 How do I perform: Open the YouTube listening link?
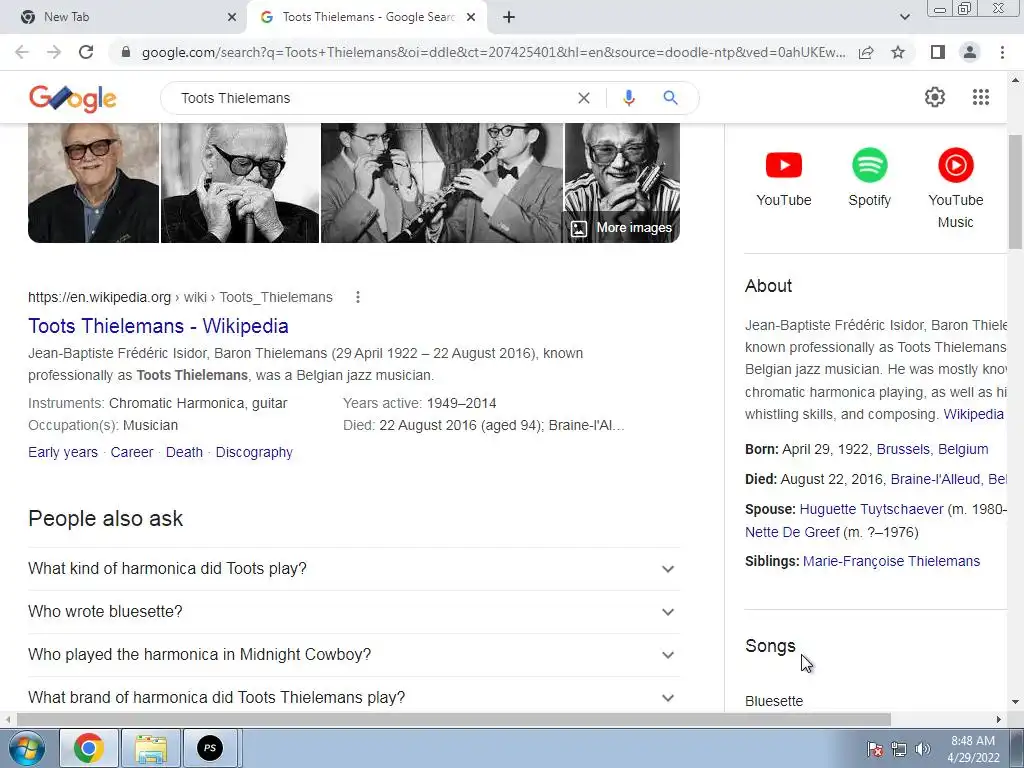pyautogui.click(x=784, y=178)
